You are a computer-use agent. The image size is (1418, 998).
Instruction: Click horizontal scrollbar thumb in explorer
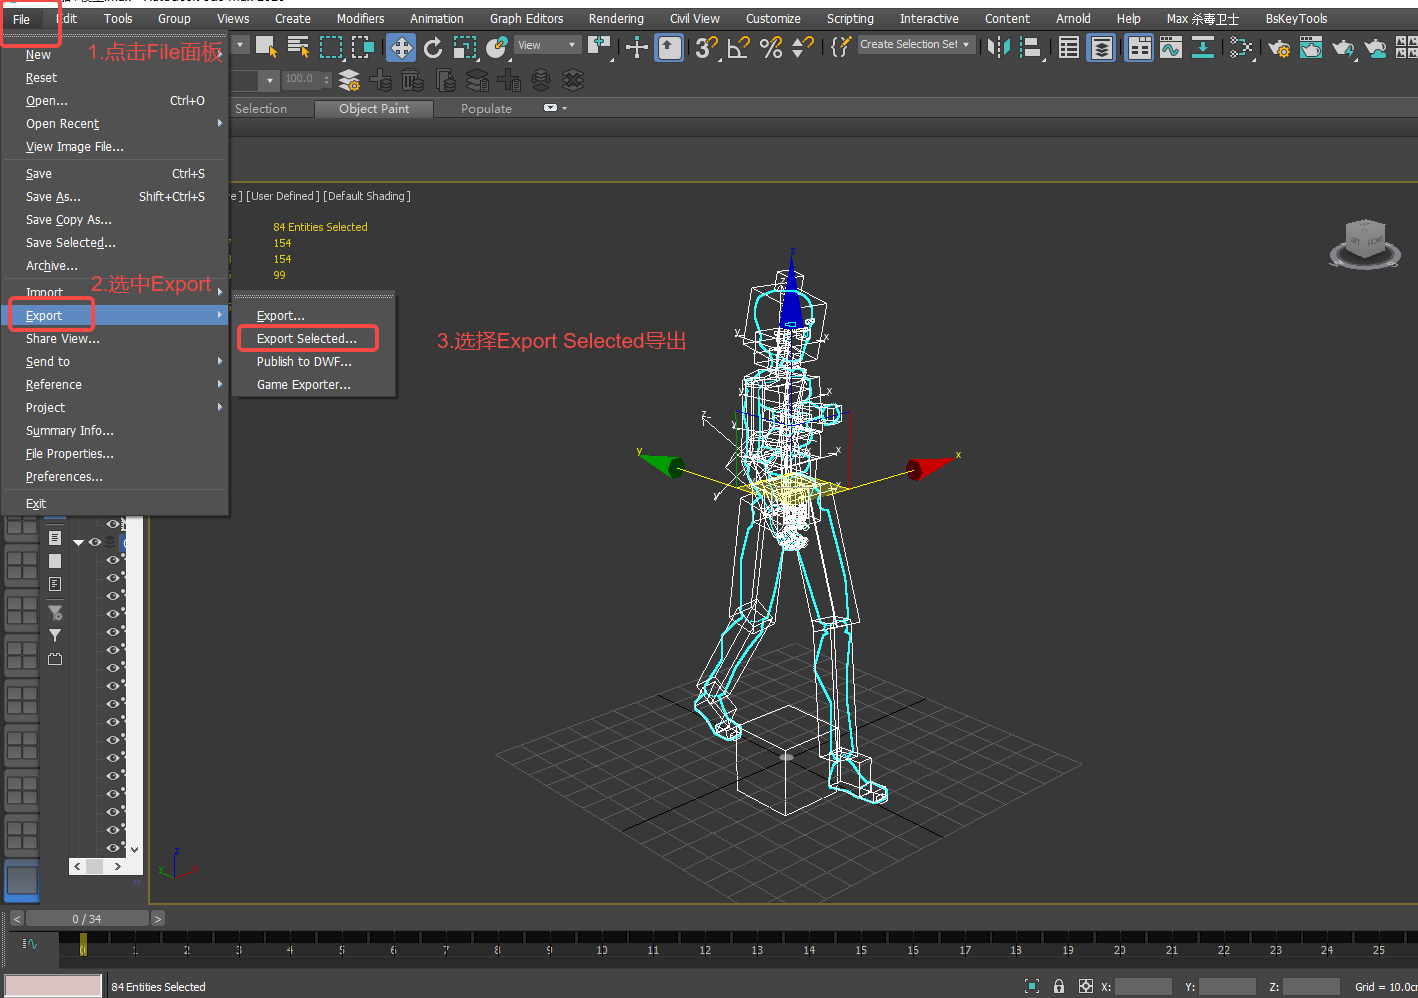tap(95, 866)
